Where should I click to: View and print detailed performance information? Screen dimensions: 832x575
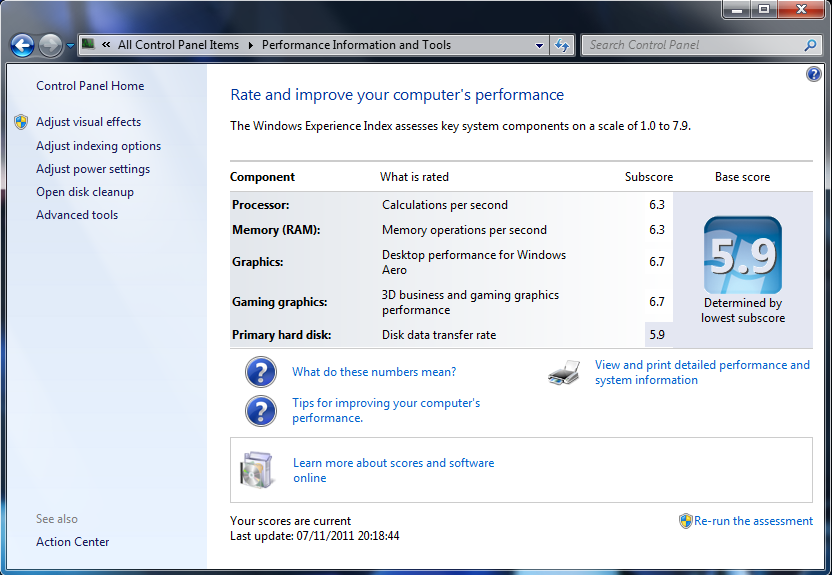702,372
